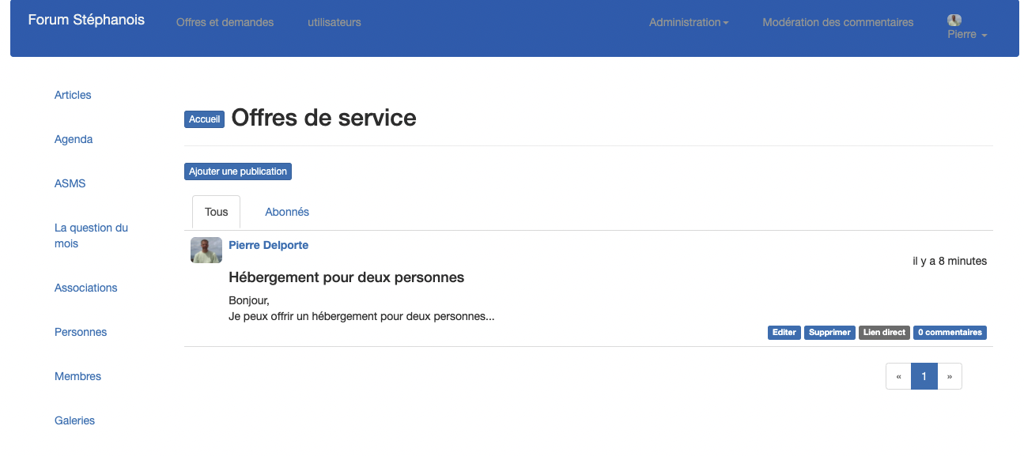The width and height of the screenshot is (1024, 456).
Task: Open Agenda in the sidebar
Action: coord(73,139)
